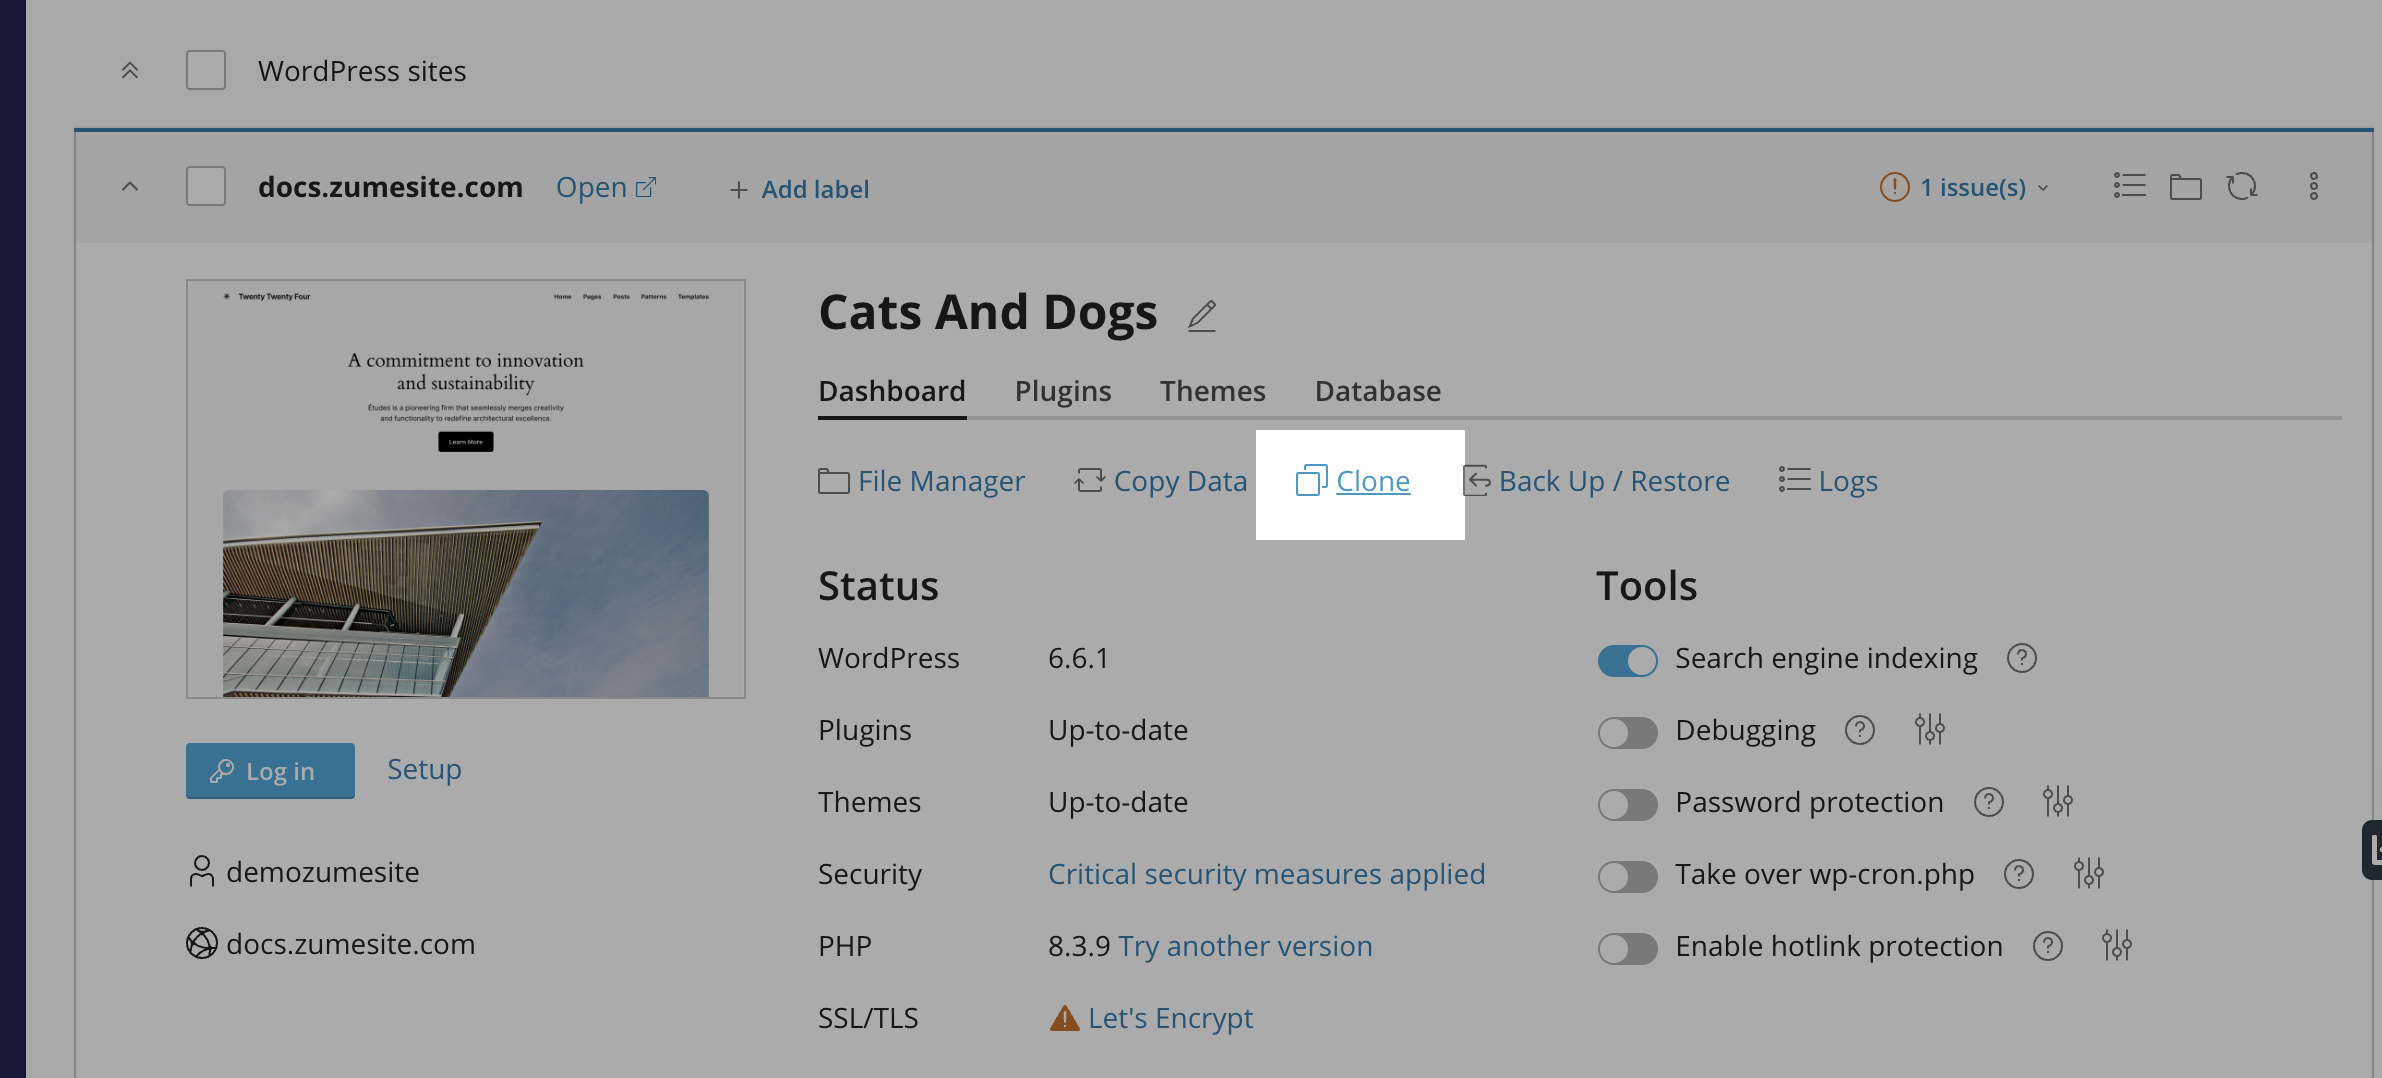Log in to WordPress admin

point(270,771)
